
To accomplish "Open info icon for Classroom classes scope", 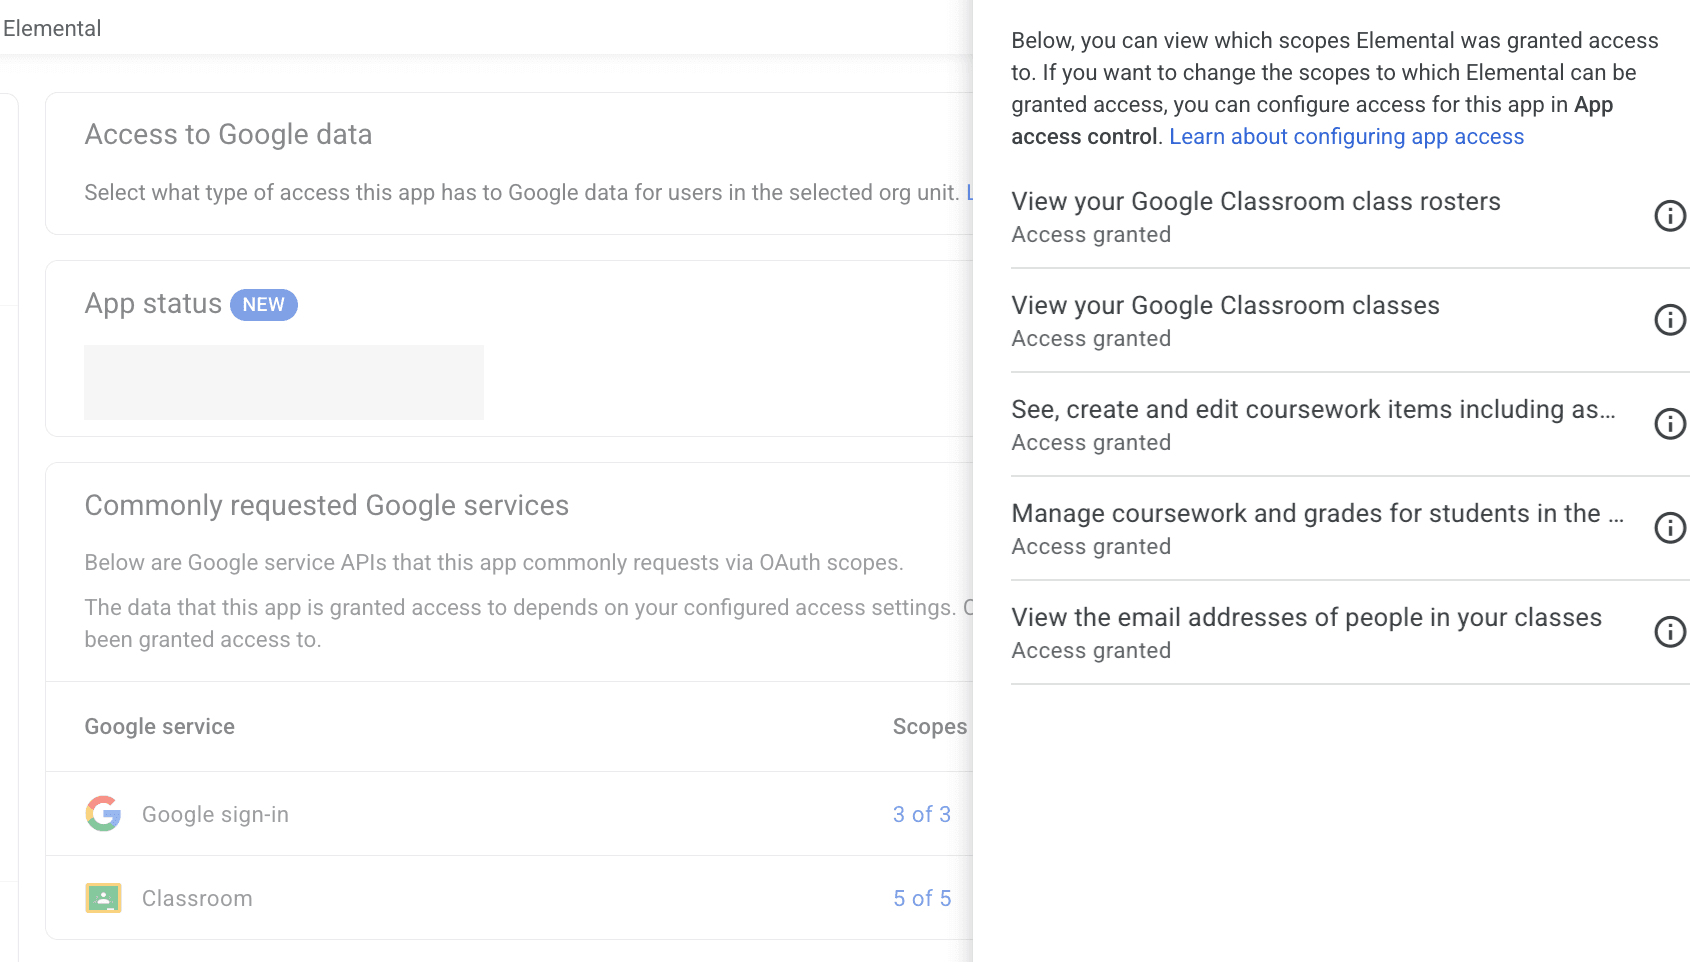I will [1670, 320].
